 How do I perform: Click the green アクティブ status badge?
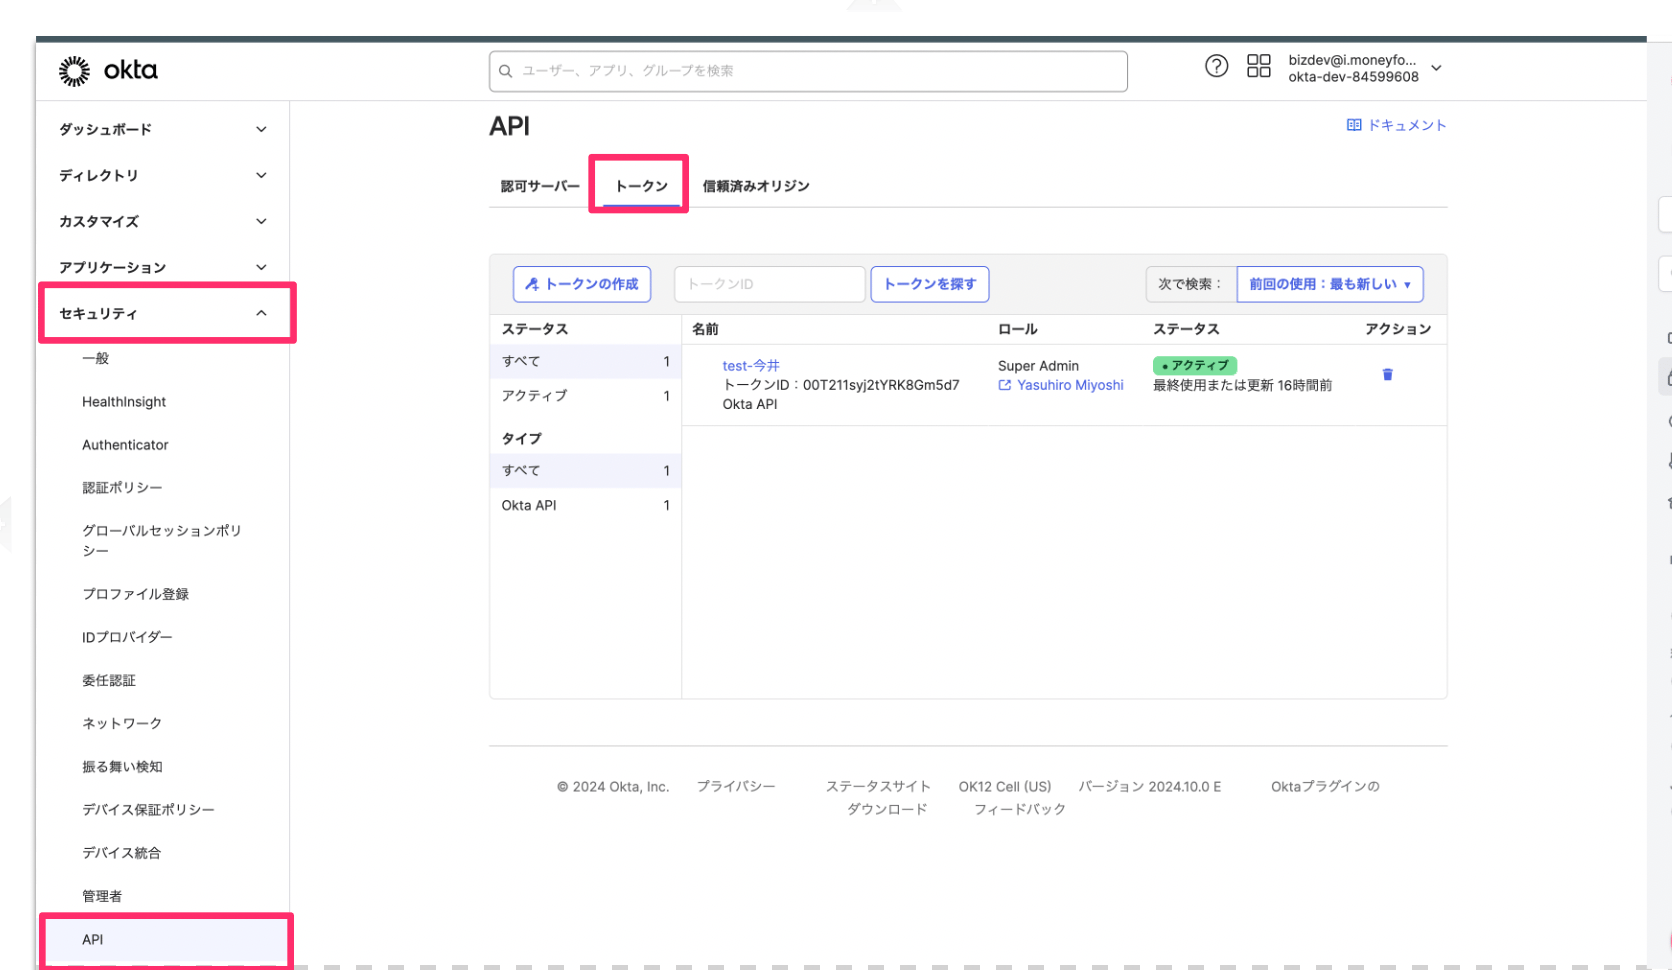(1195, 365)
